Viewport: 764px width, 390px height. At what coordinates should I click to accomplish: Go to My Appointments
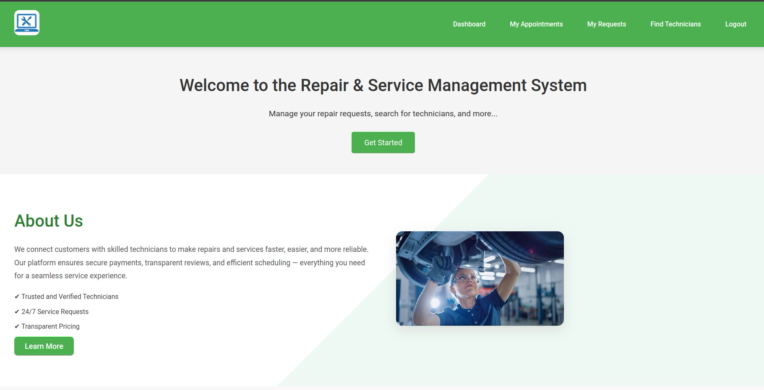pyautogui.click(x=536, y=24)
